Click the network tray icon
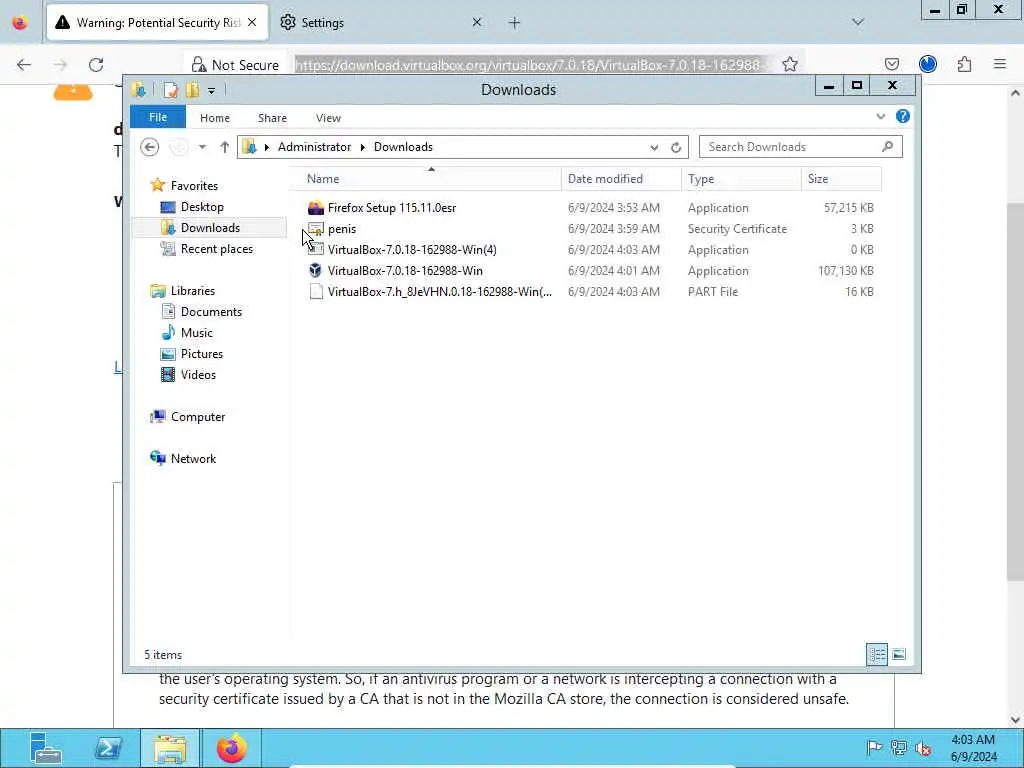The height and width of the screenshot is (768, 1024). tap(899, 748)
